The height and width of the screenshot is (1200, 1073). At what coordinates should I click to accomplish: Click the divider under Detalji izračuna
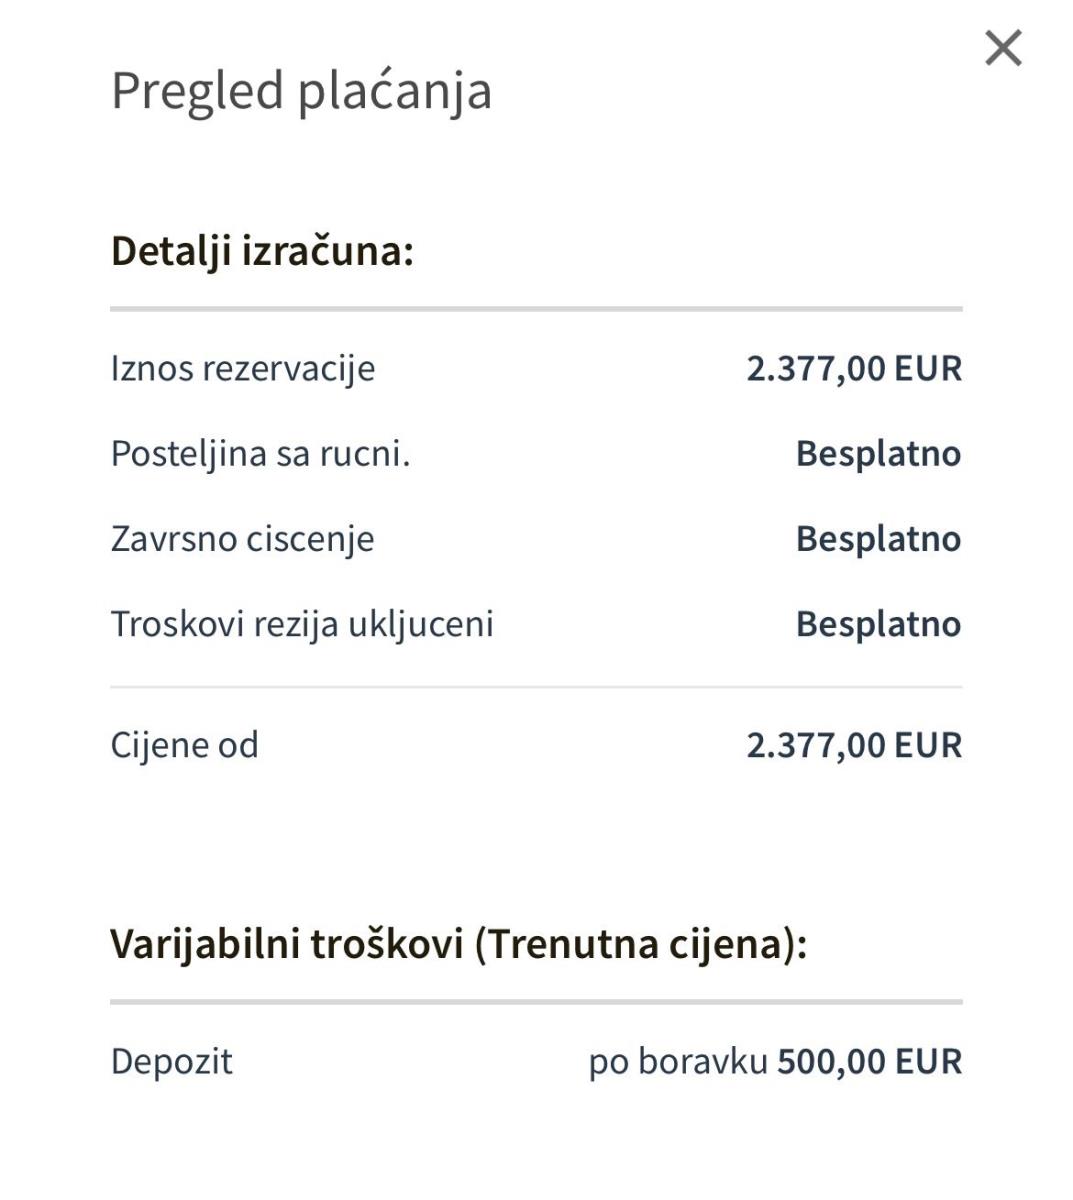coord(536,309)
